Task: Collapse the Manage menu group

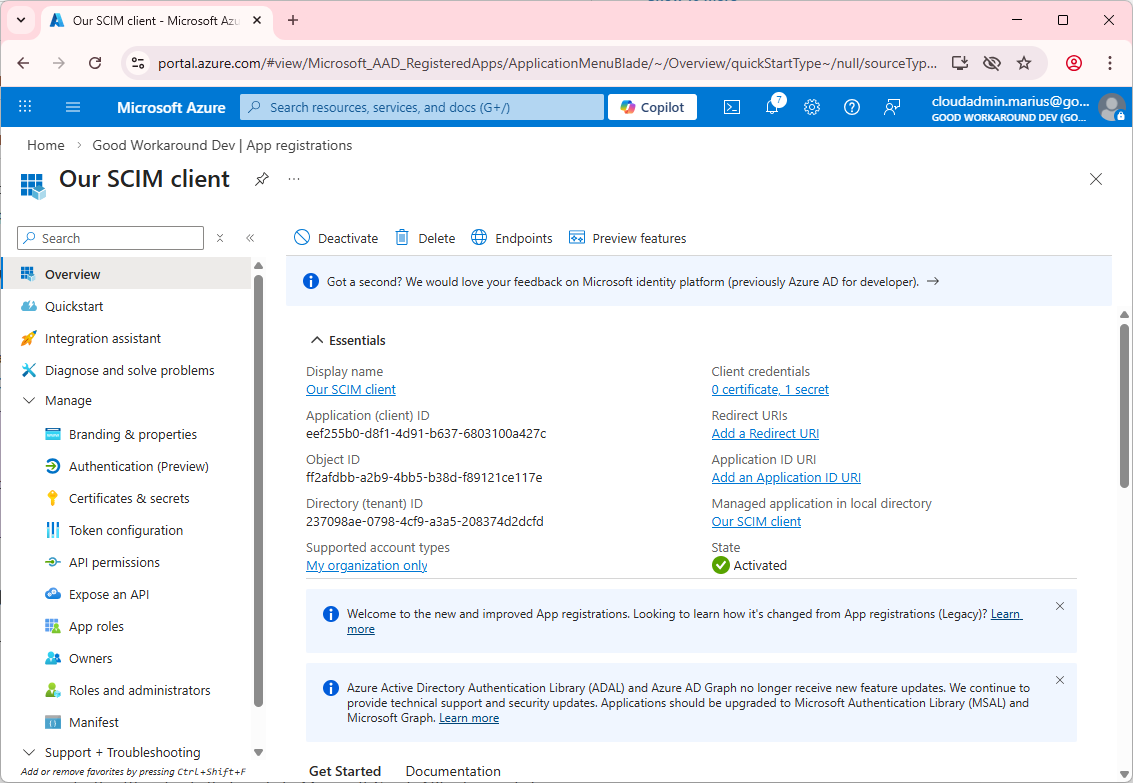Action: 28,400
